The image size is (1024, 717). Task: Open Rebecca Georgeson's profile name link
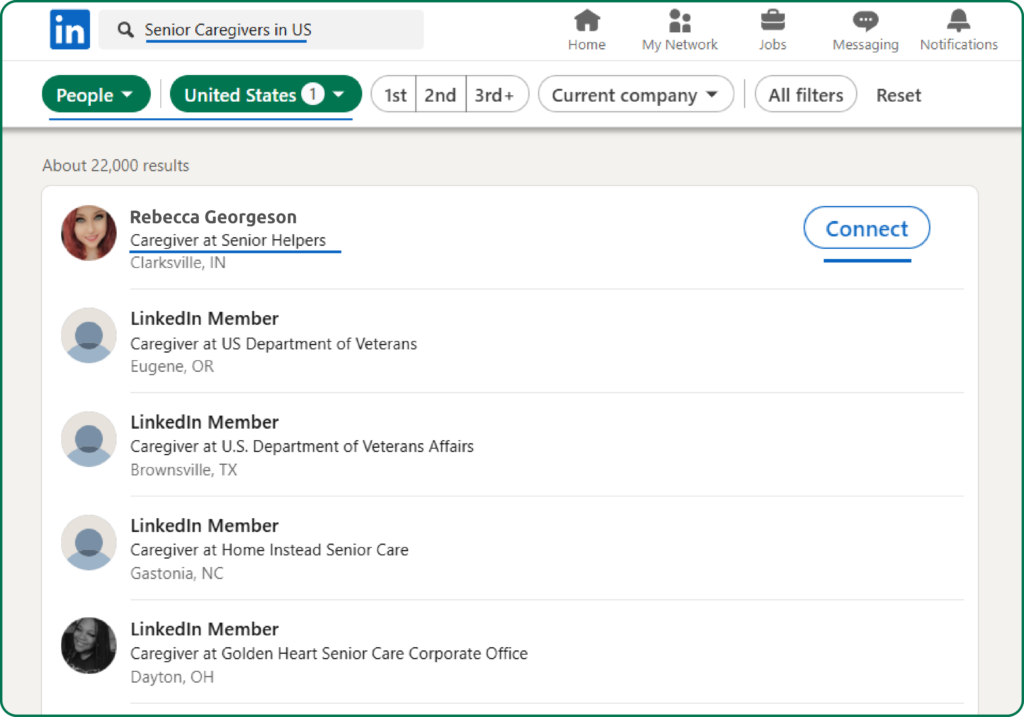(x=213, y=217)
